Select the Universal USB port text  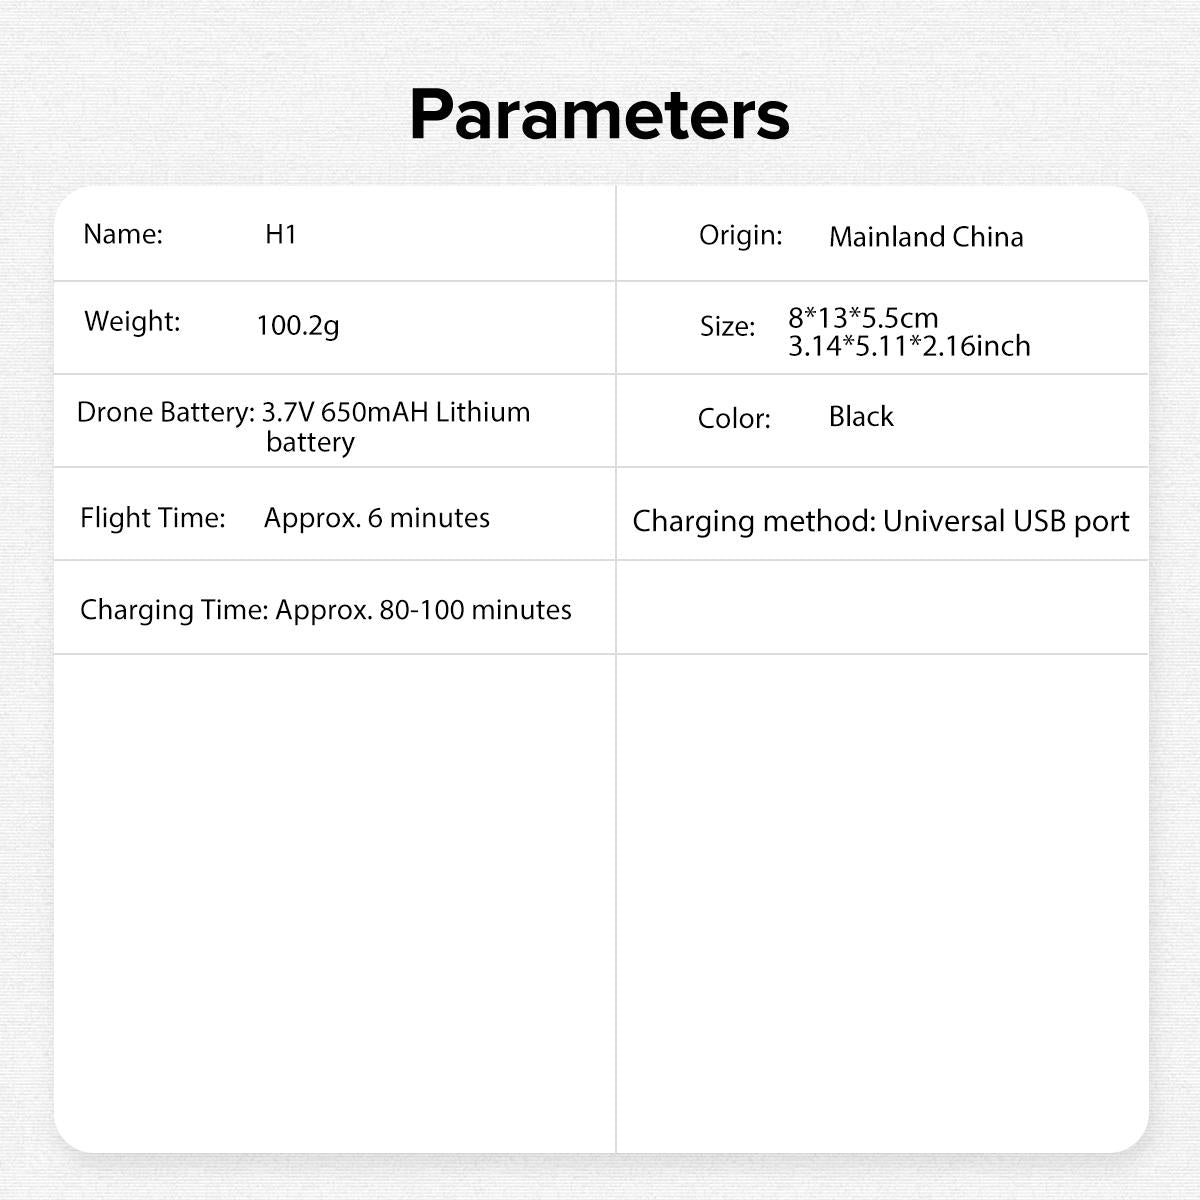pyautogui.click(x=1006, y=521)
